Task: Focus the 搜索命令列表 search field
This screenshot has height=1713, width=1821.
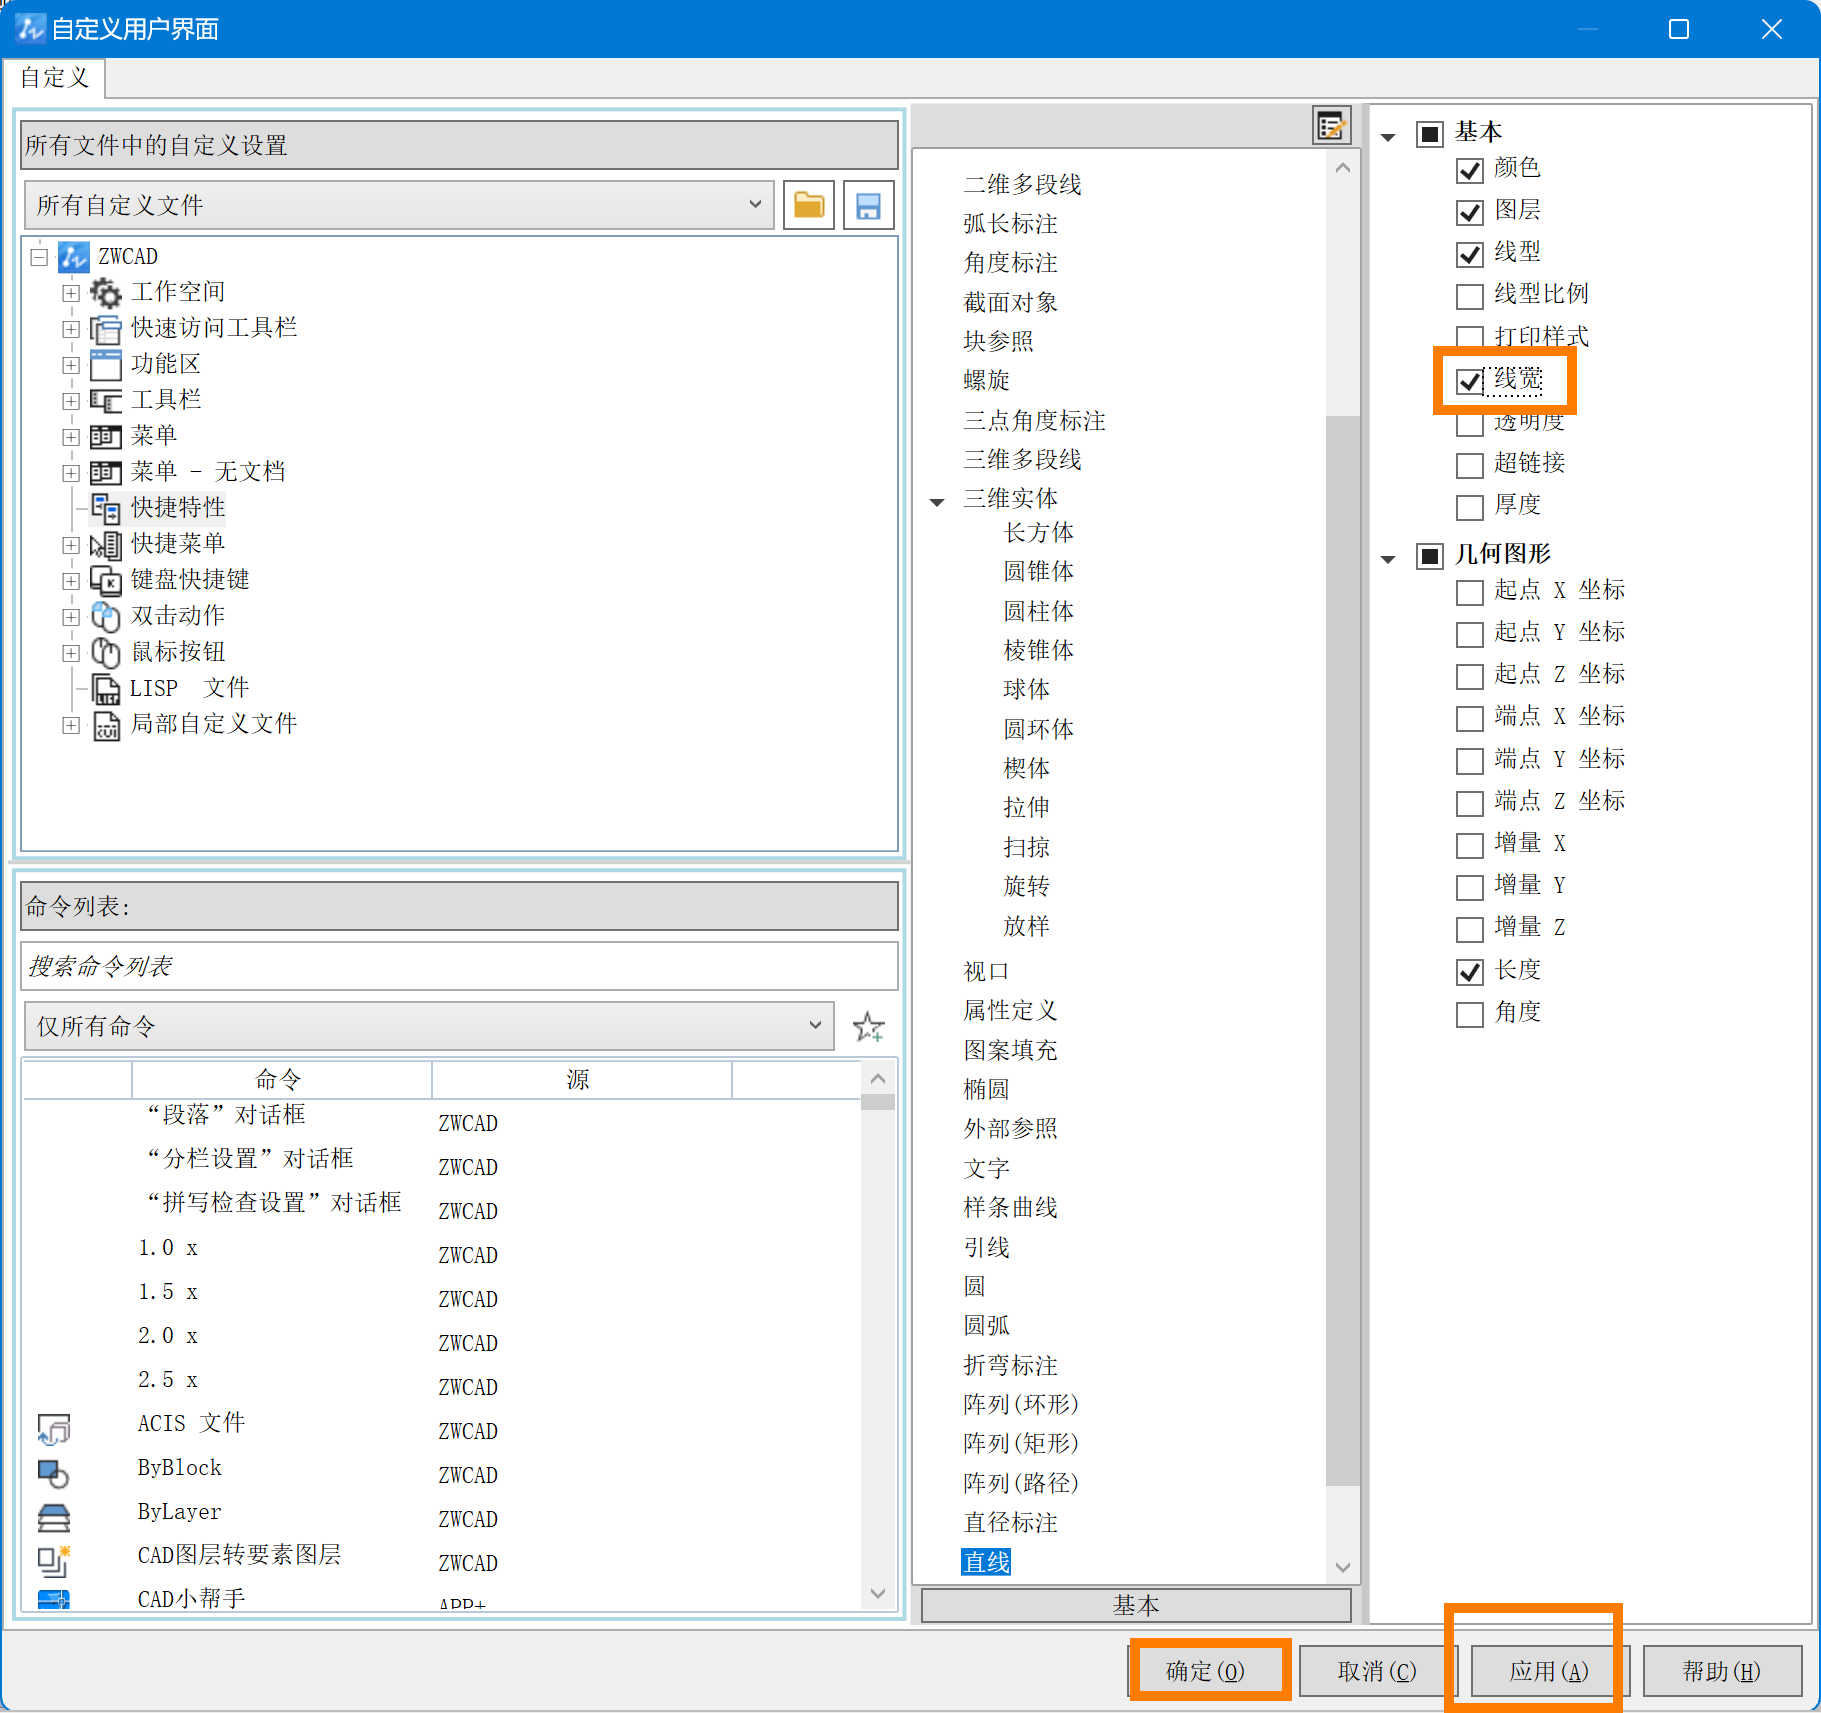Action: point(460,966)
